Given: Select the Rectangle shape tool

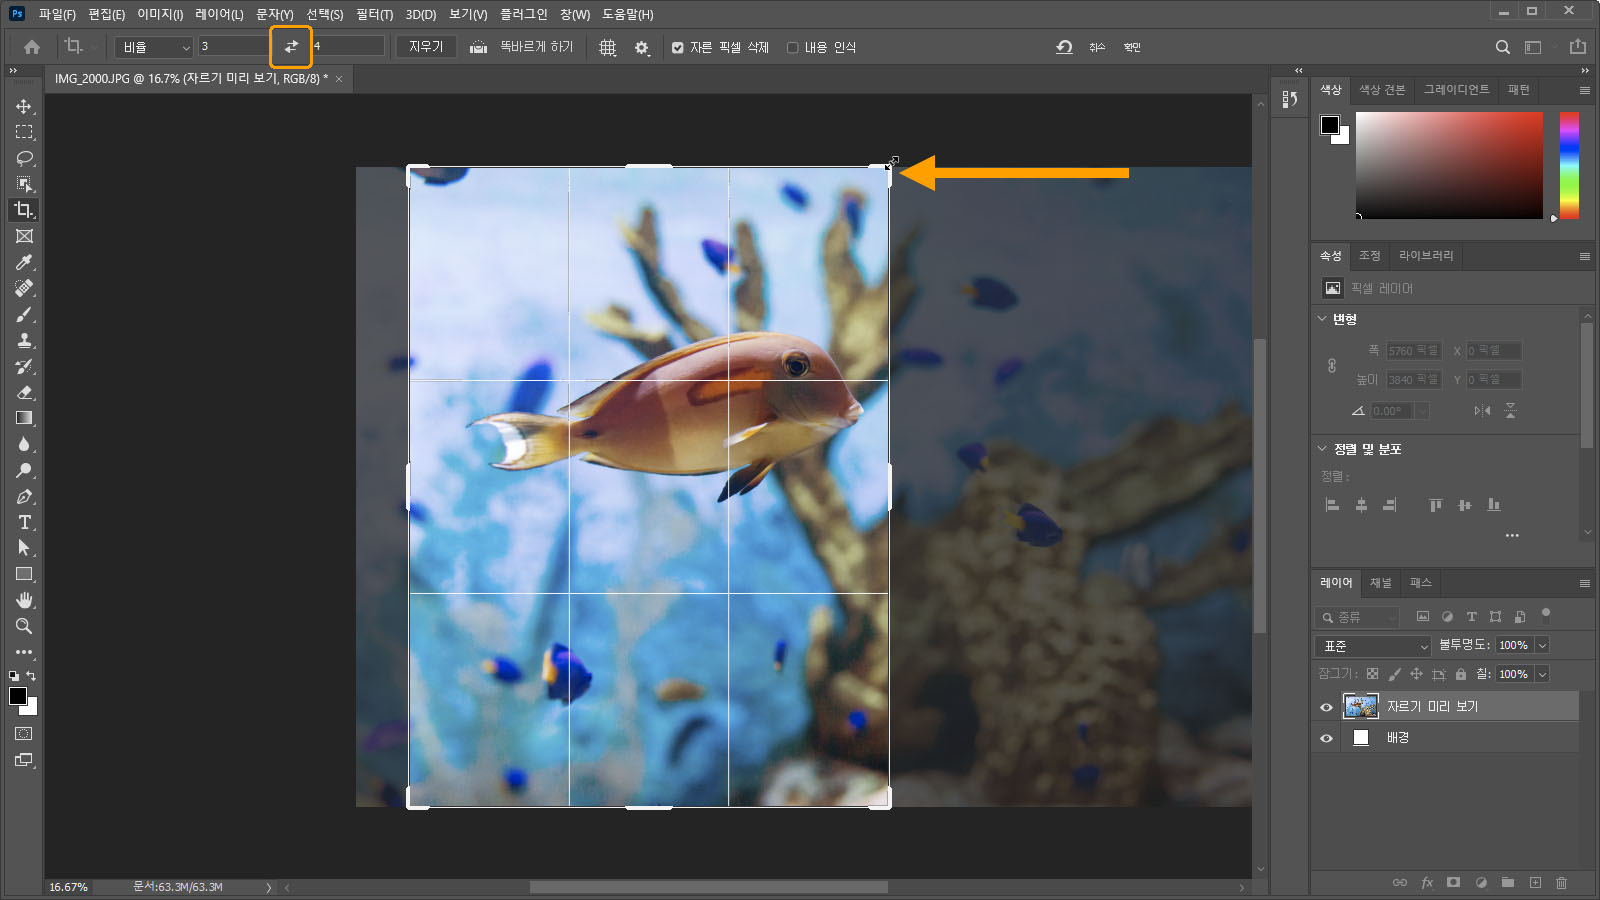Looking at the screenshot, I should tap(24, 574).
